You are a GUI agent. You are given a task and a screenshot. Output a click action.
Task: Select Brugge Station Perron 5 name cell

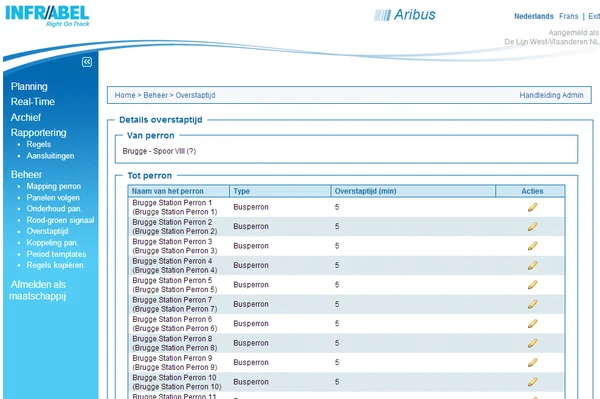pos(174,285)
